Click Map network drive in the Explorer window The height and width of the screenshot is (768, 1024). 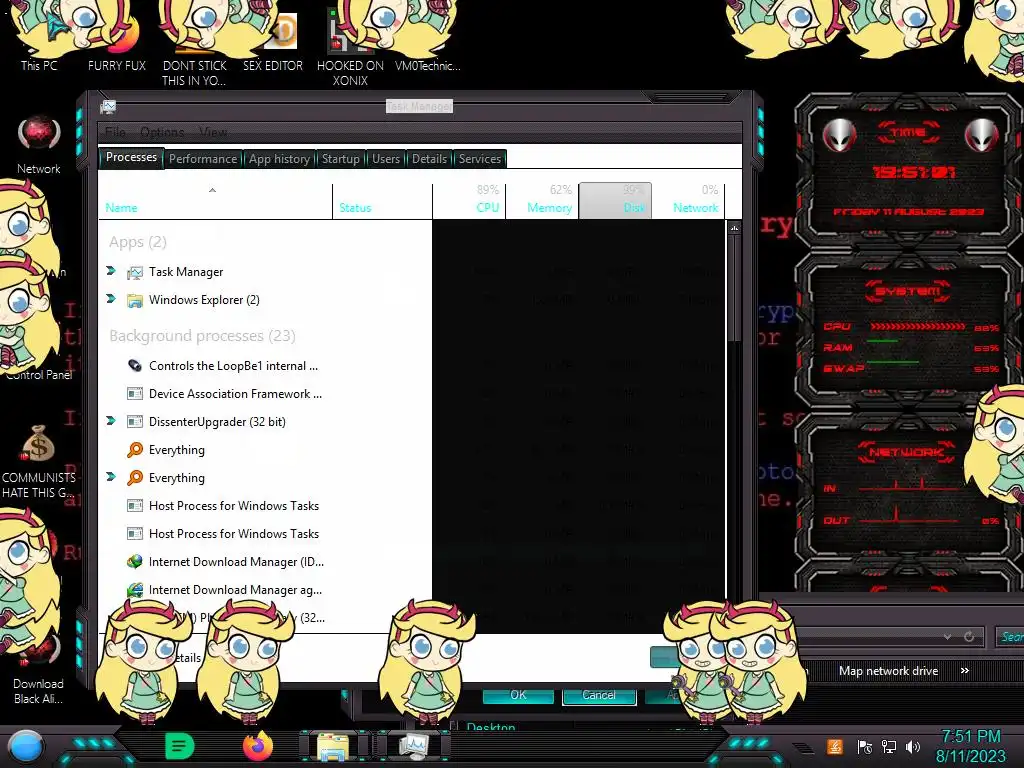(888, 671)
